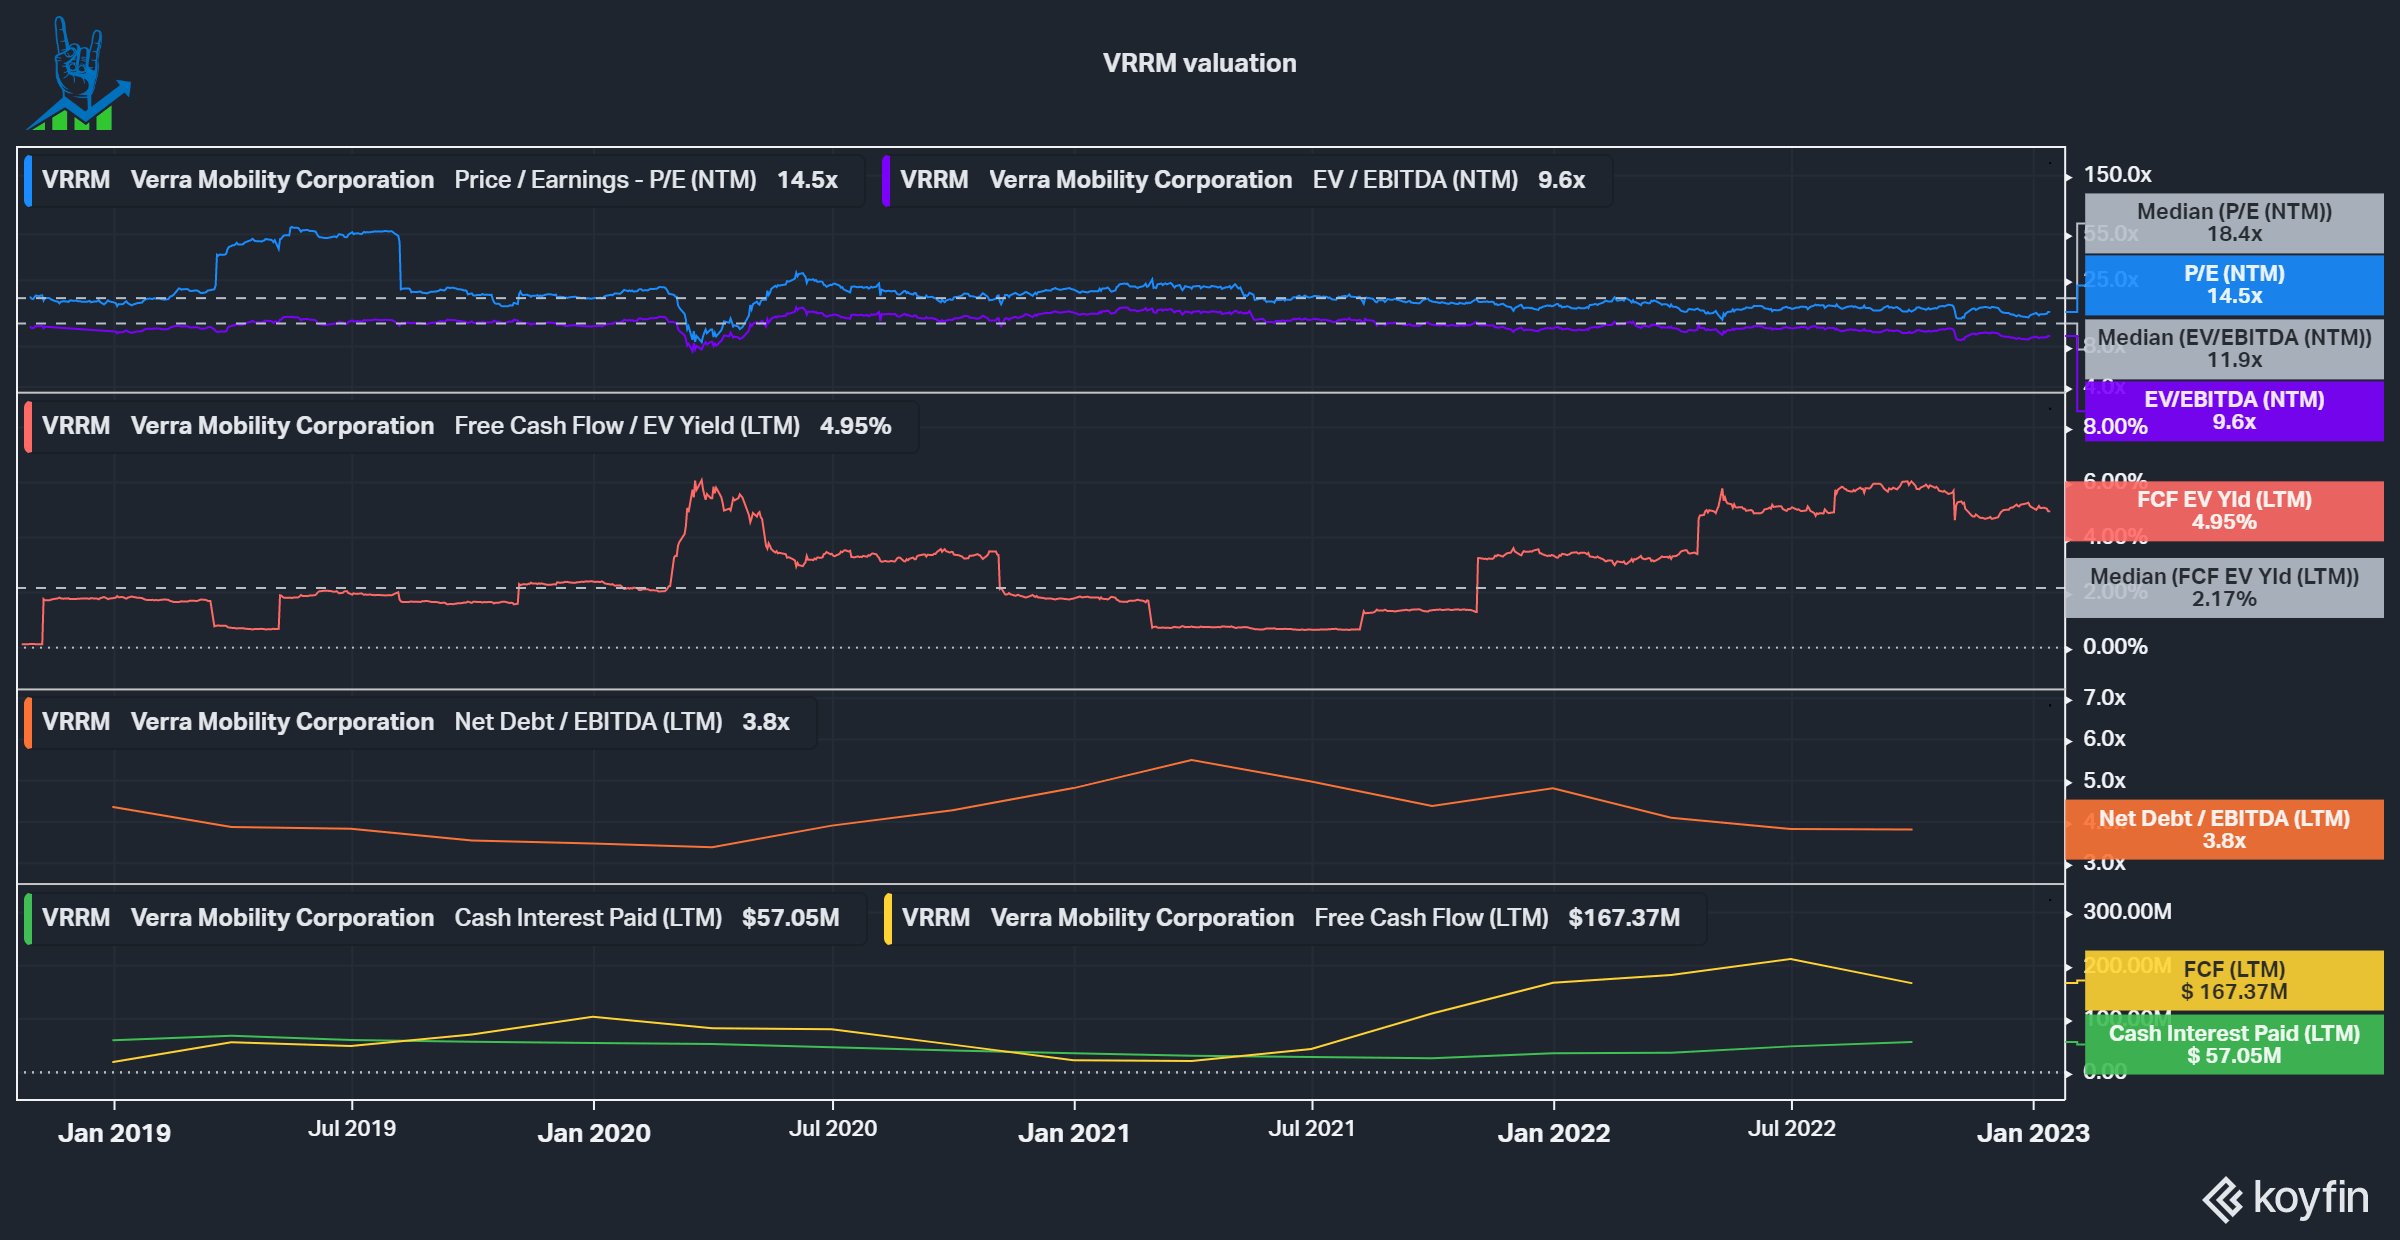
Task: Click the red FCF EV Yld 4.95% tag
Action: click(2223, 511)
